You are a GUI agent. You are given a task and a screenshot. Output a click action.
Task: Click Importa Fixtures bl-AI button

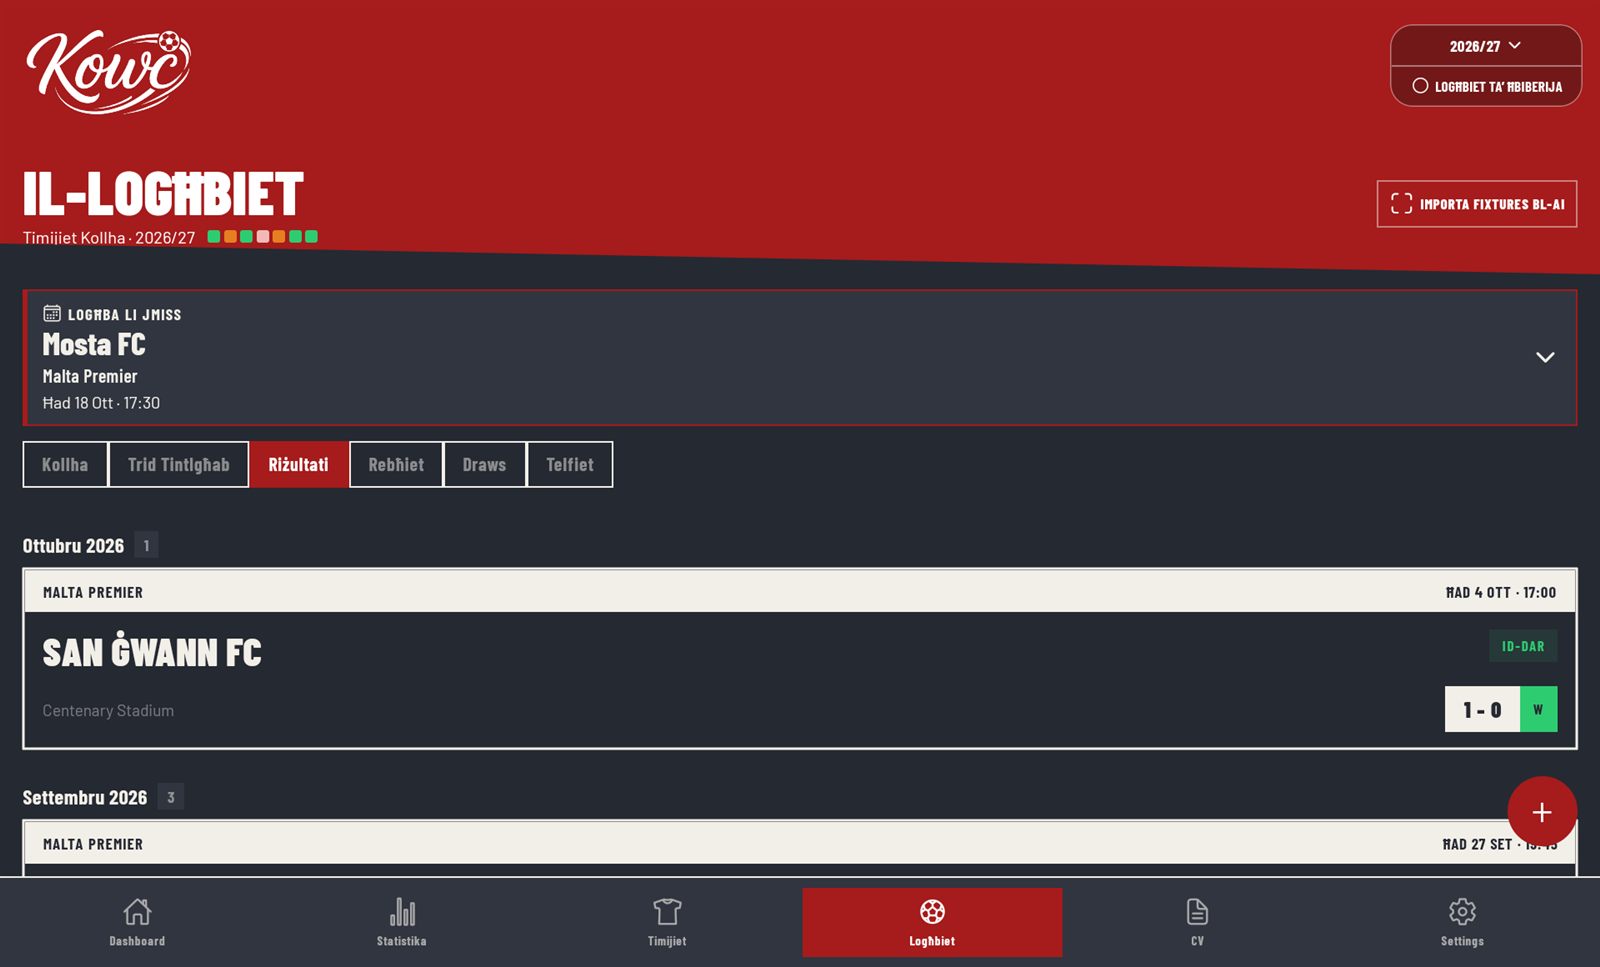[1477, 204]
